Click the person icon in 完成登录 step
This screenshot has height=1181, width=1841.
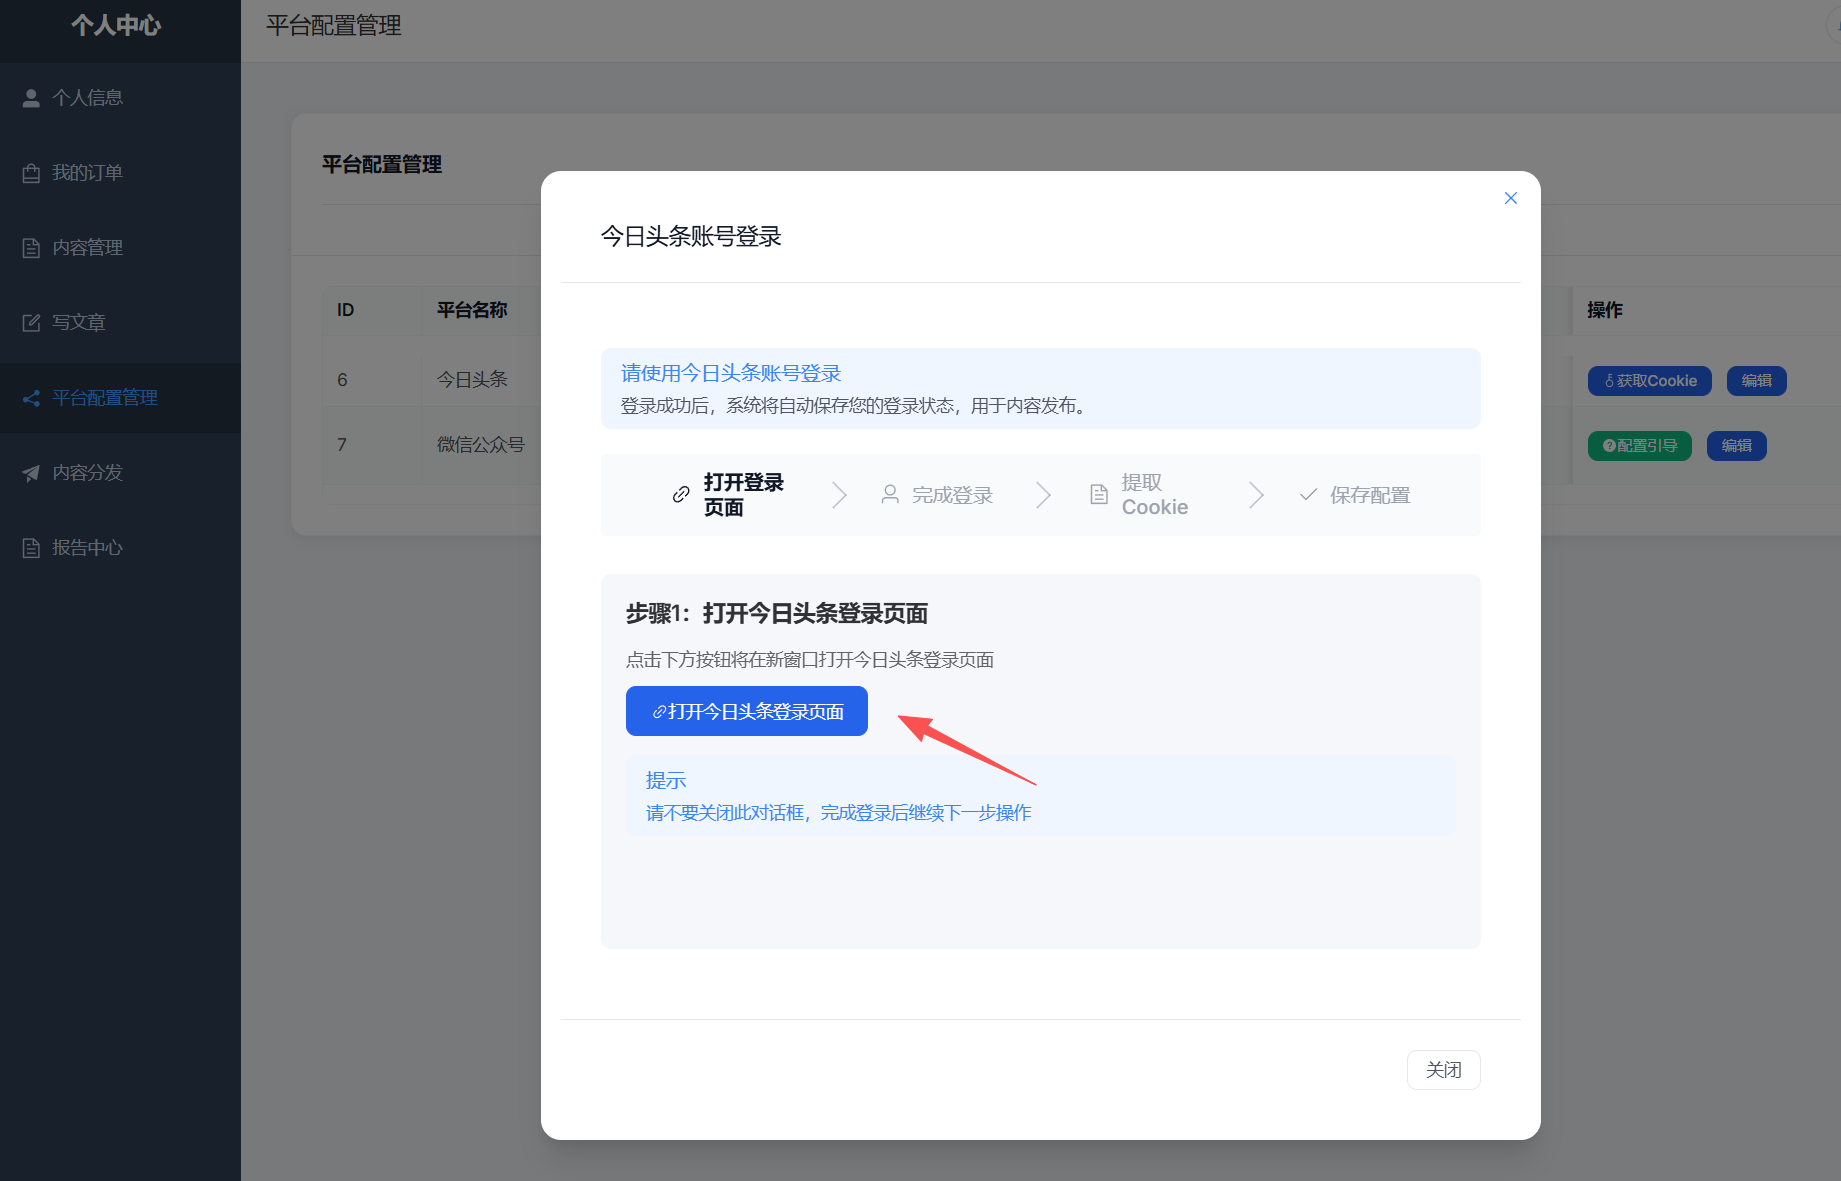tap(889, 494)
